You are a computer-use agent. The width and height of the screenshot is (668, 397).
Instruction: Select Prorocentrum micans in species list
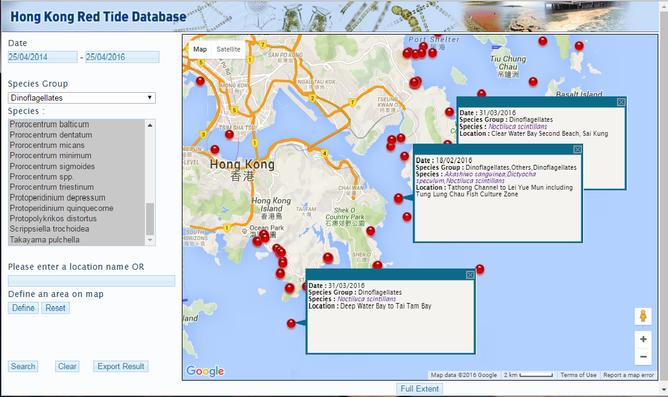[77, 145]
